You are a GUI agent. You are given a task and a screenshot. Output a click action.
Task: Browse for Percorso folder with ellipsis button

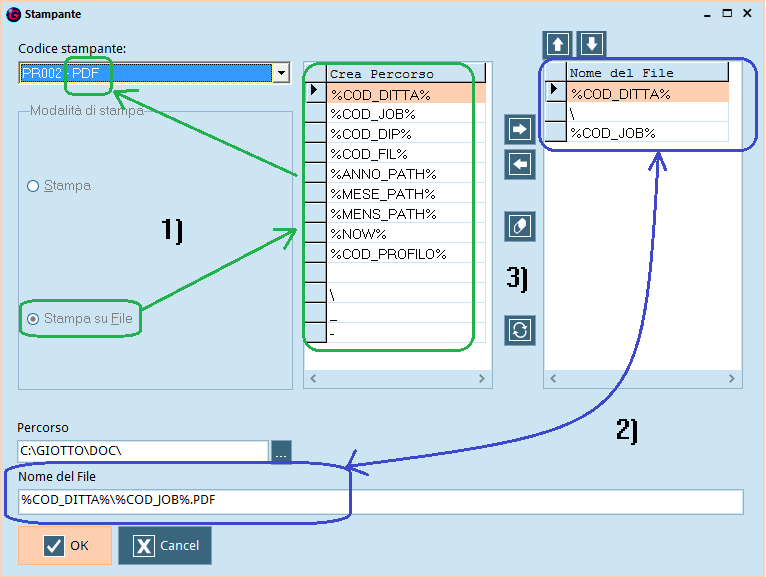click(x=281, y=451)
